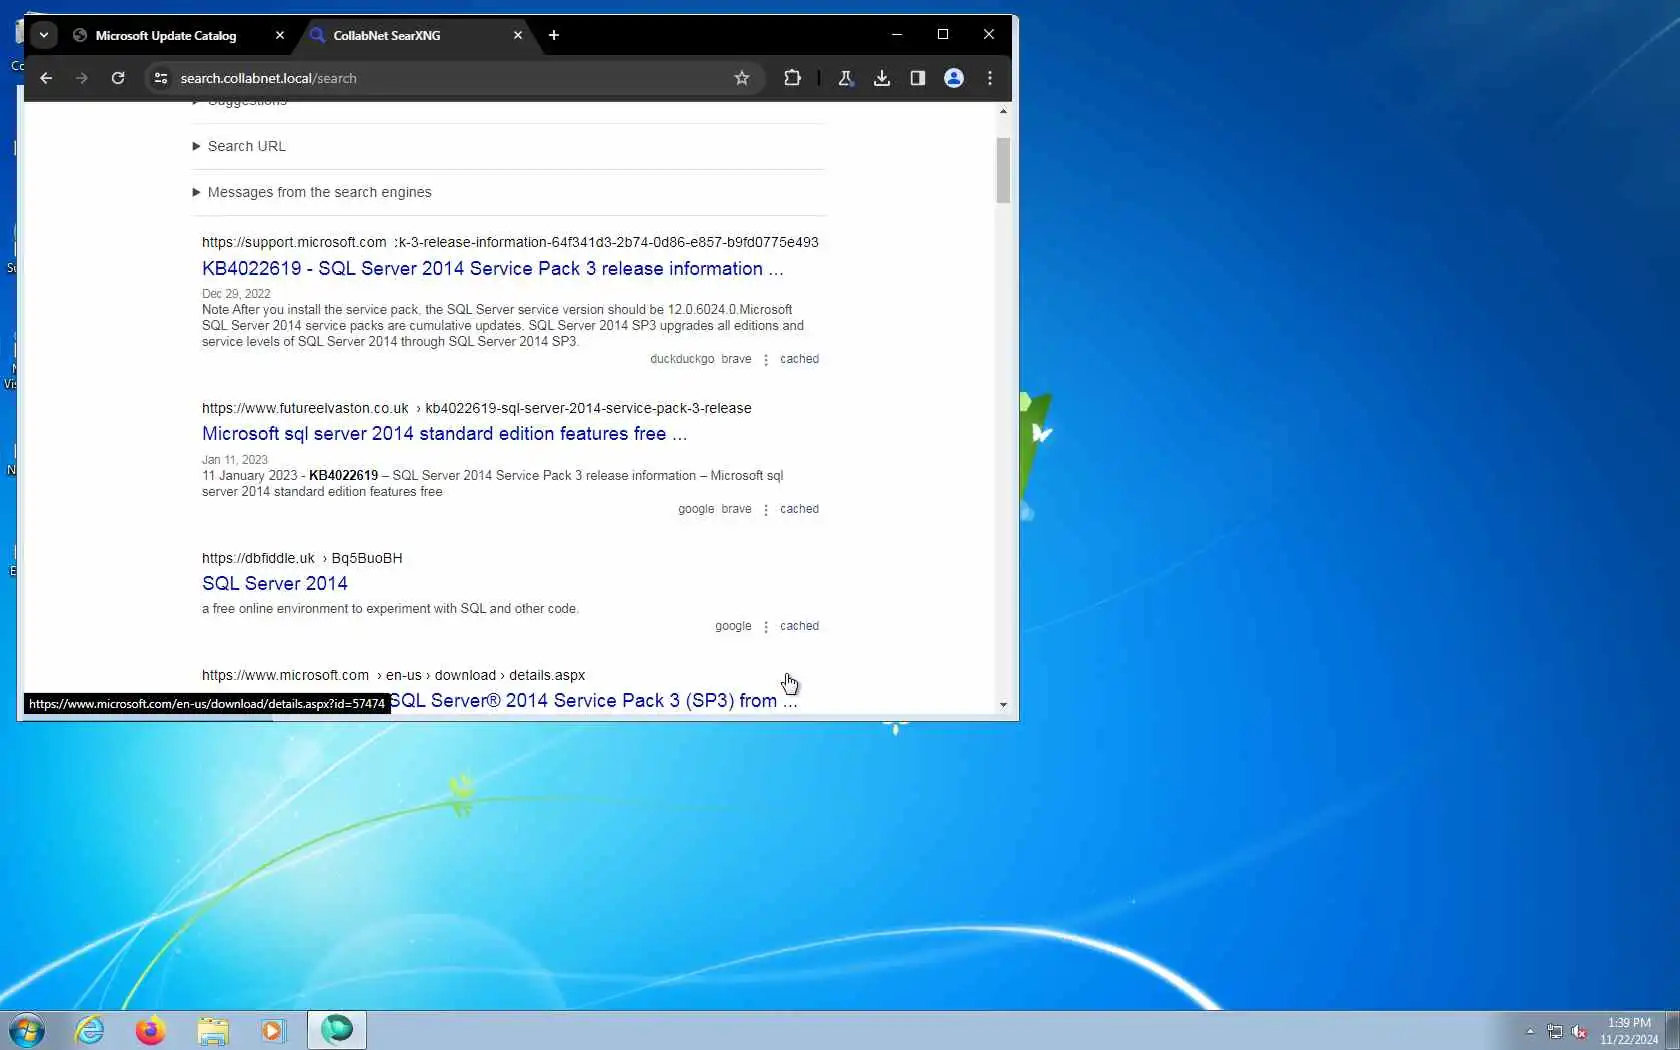Expand the Search URL section

pyautogui.click(x=246, y=146)
